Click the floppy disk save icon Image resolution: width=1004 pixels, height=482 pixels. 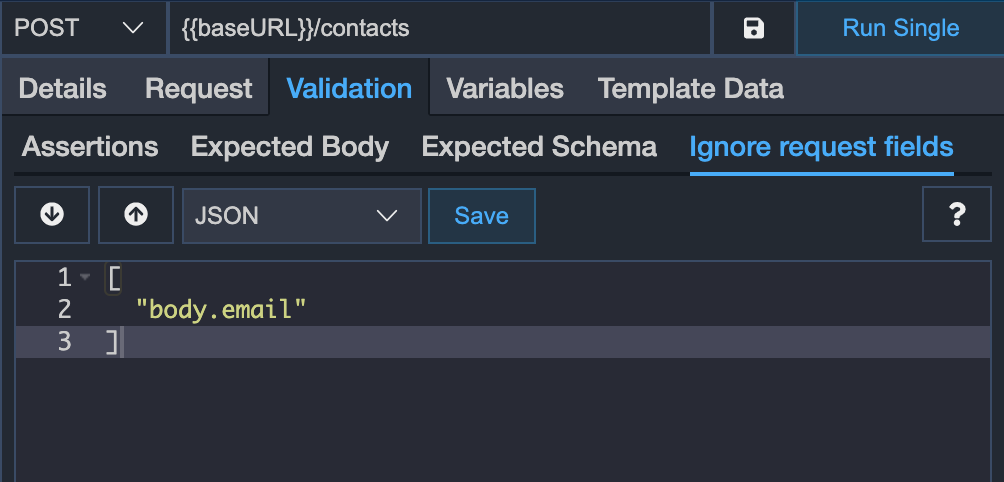point(754,28)
